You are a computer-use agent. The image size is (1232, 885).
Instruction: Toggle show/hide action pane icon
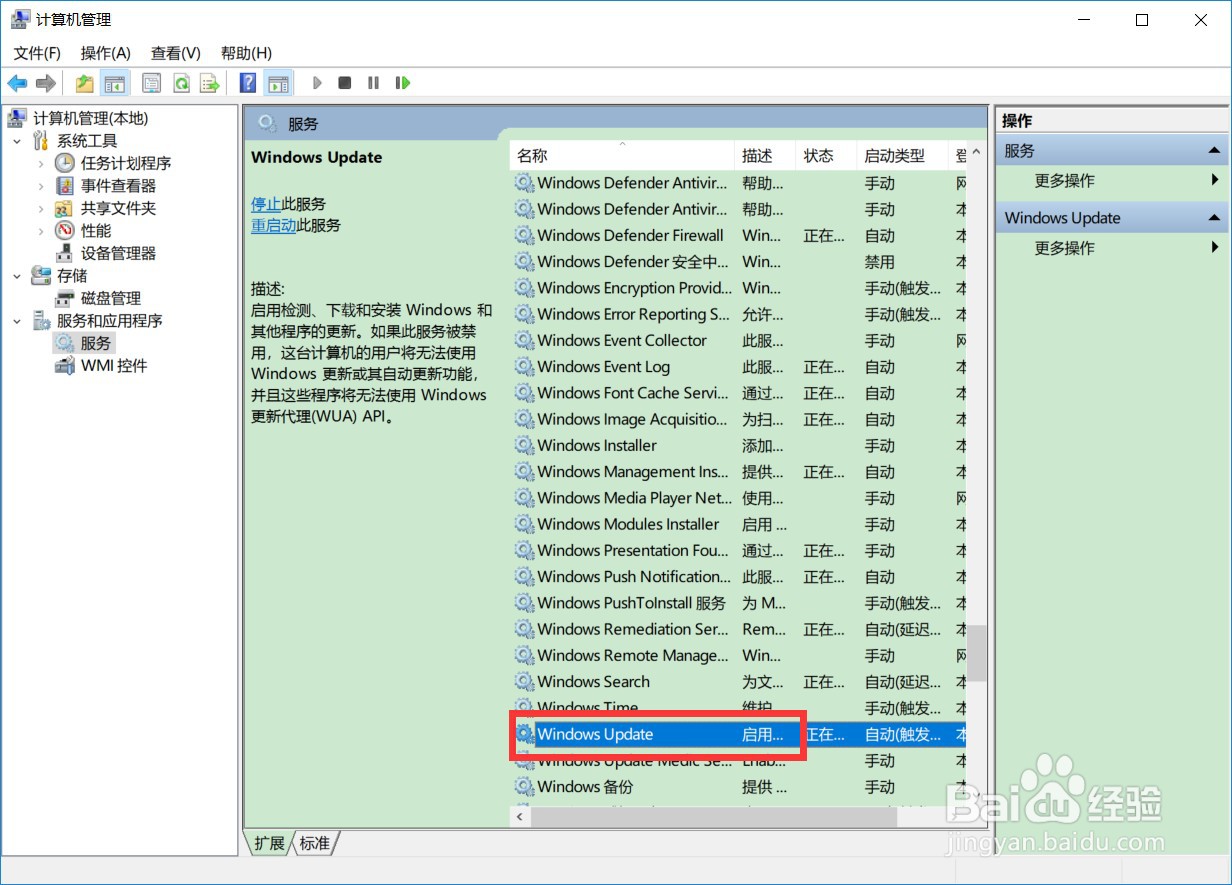(x=278, y=83)
